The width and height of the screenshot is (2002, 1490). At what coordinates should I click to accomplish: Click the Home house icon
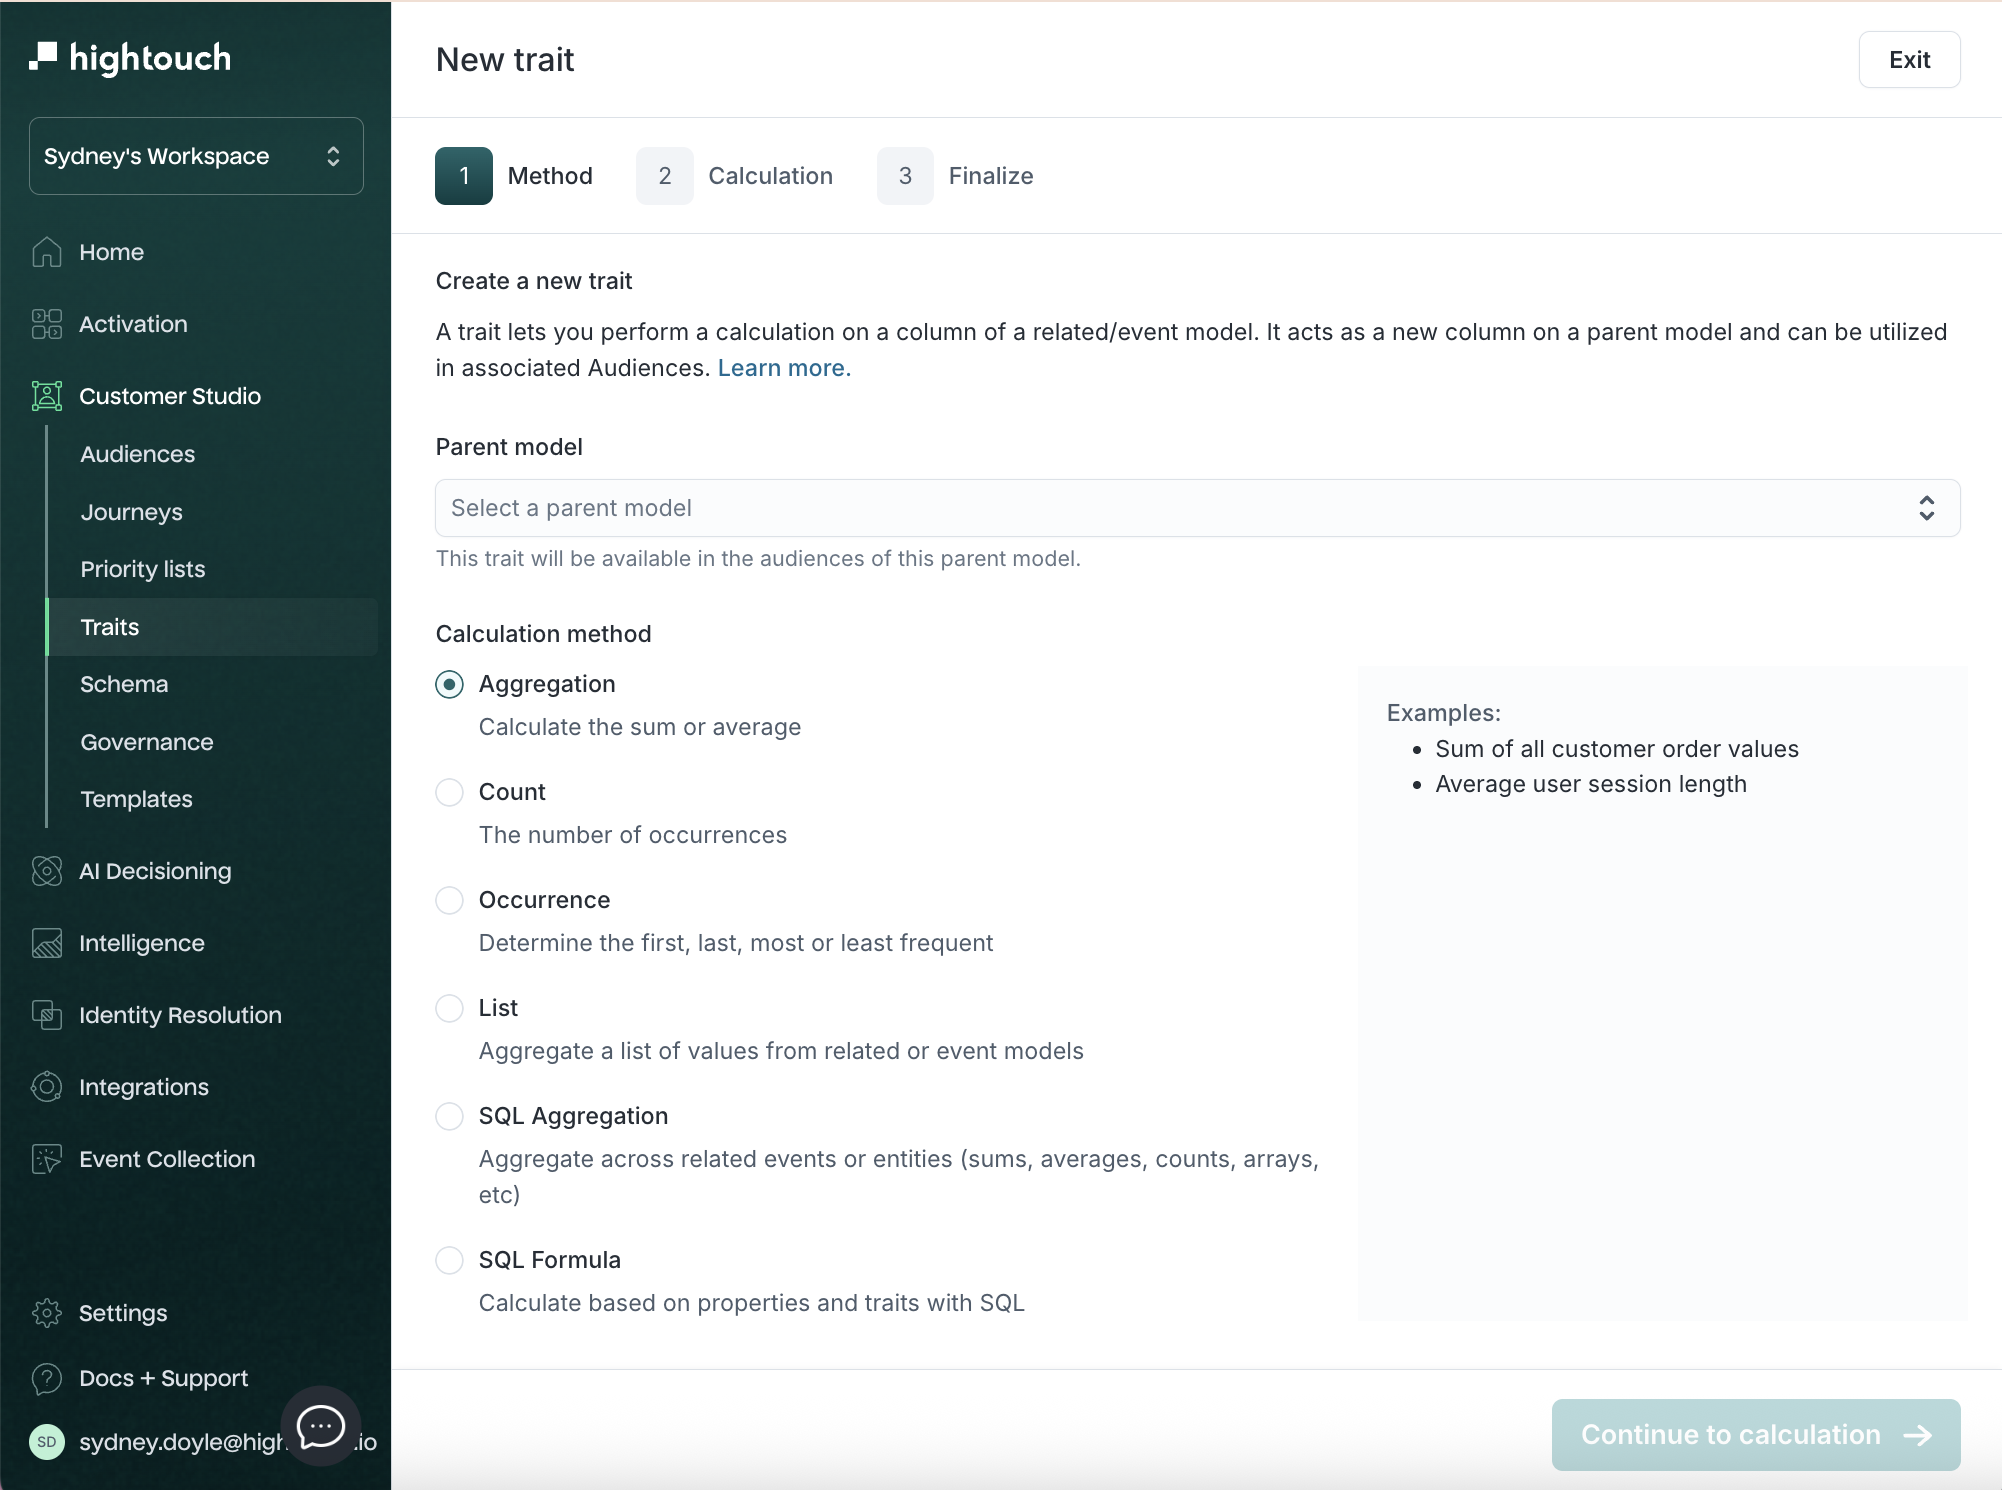(46, 252)
